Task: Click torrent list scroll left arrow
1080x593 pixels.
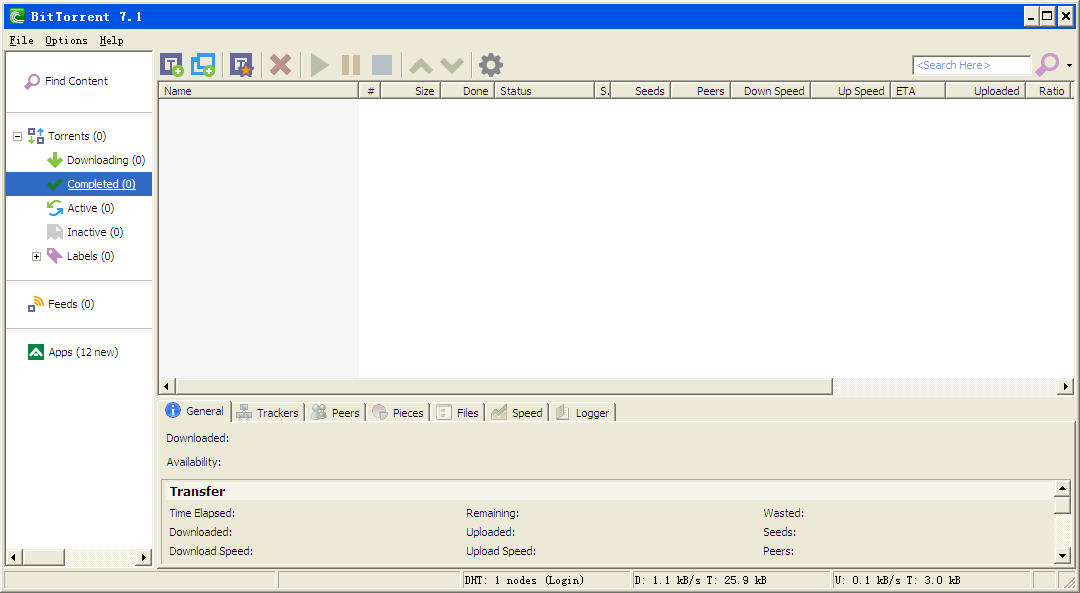Action: coord(167,386)
